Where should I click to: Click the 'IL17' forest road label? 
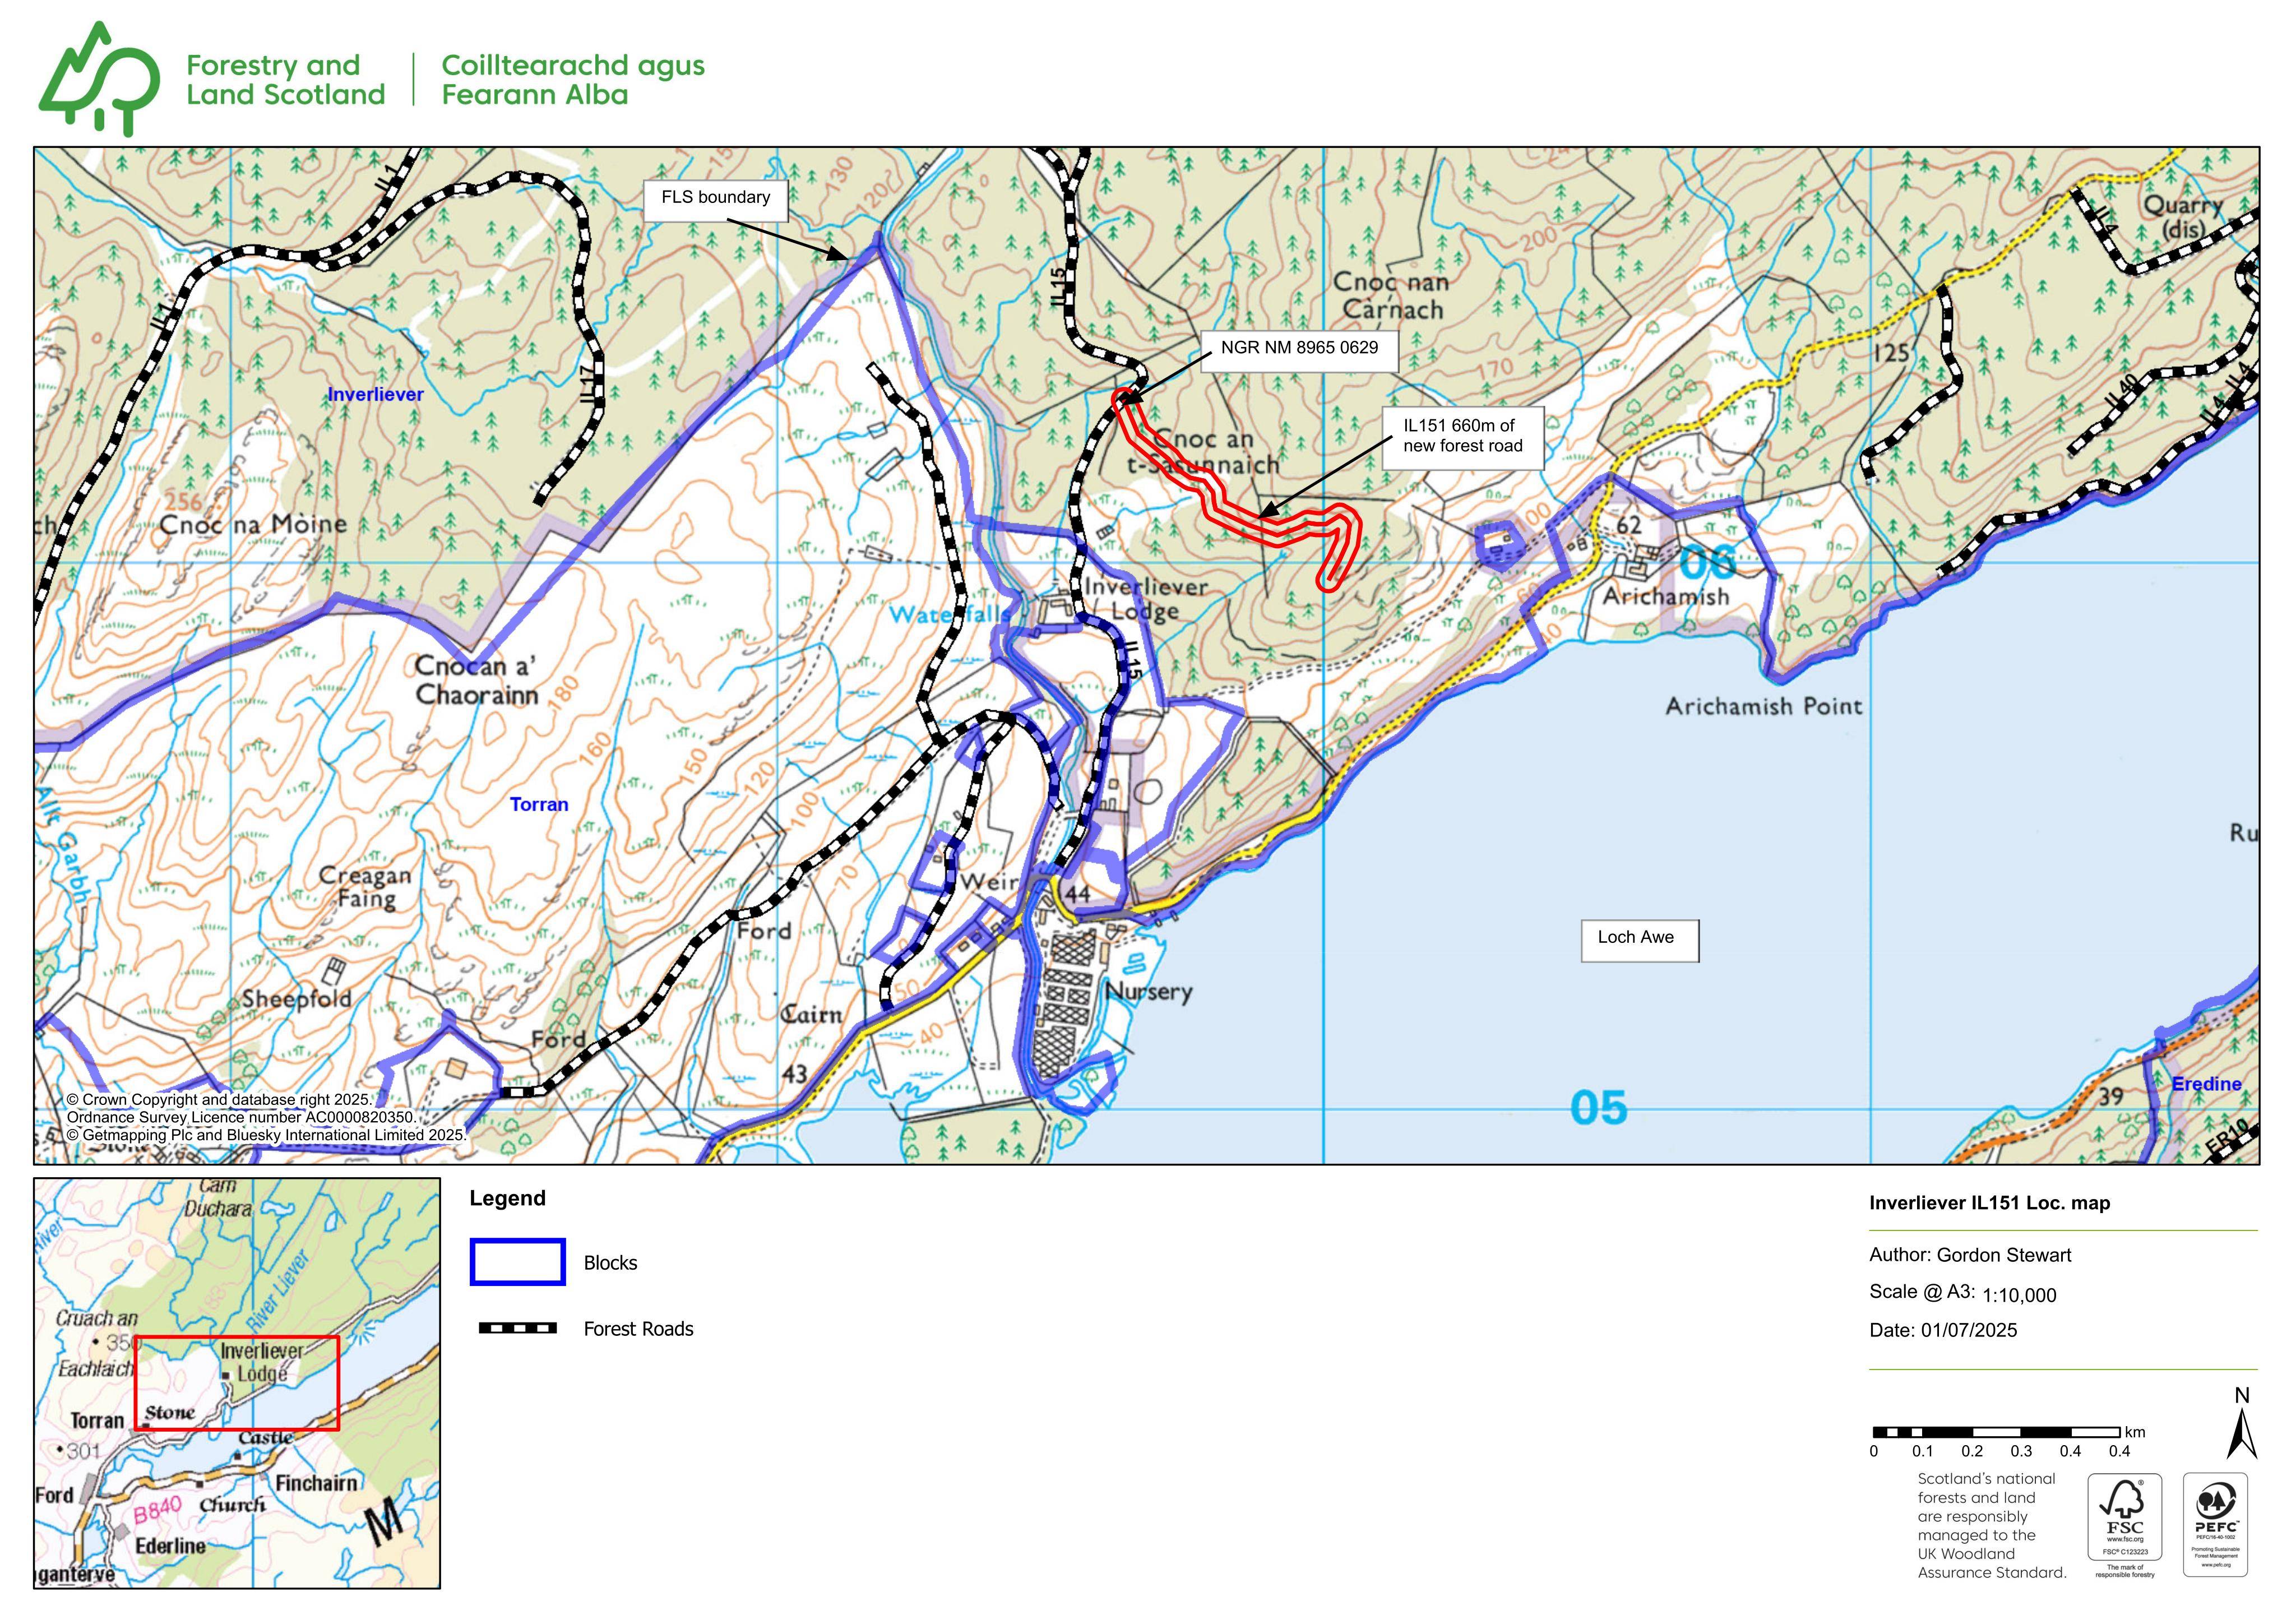coord(589,384)
